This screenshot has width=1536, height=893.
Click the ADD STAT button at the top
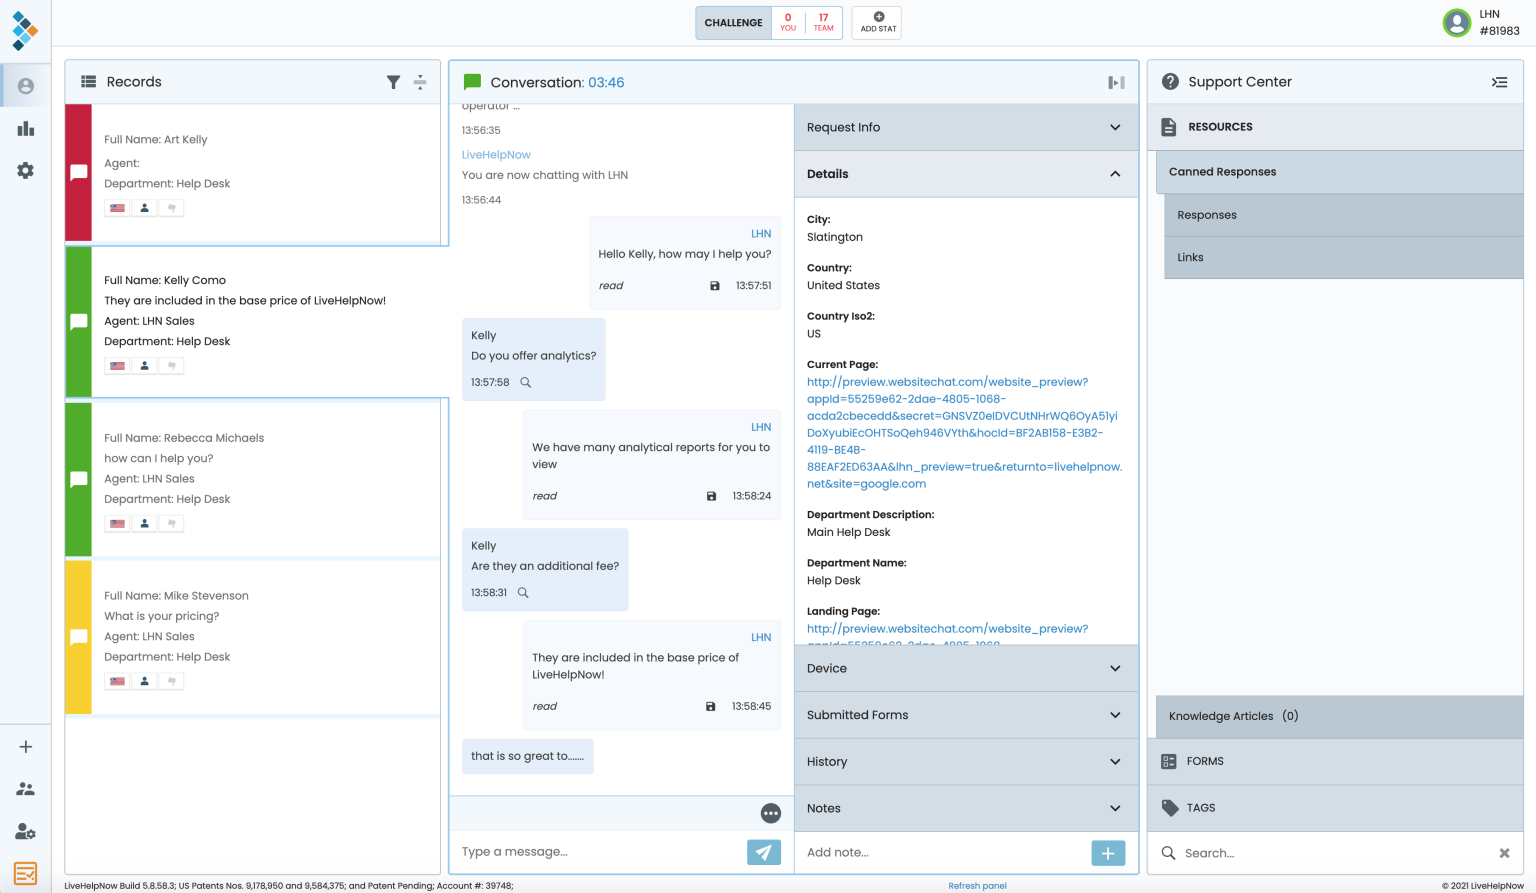click(876, 22)
